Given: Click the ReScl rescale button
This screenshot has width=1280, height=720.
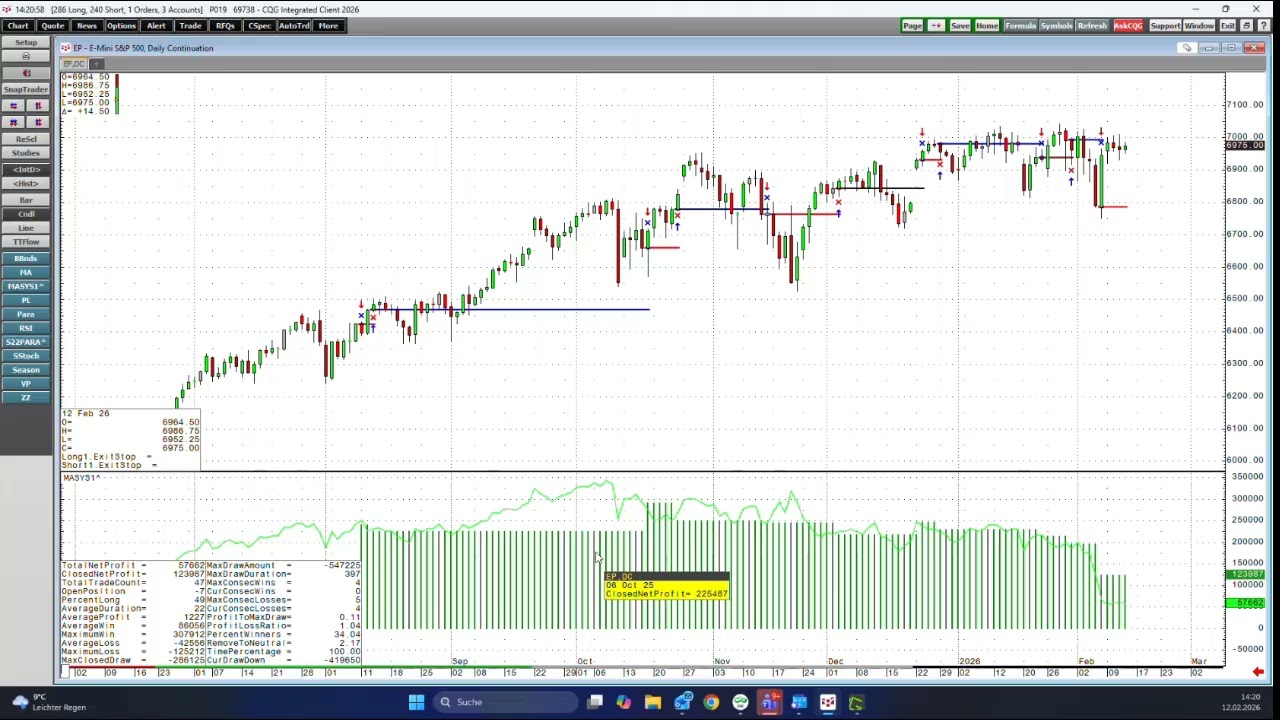Looking at the screenshot, I should click(x=26, y=139).
